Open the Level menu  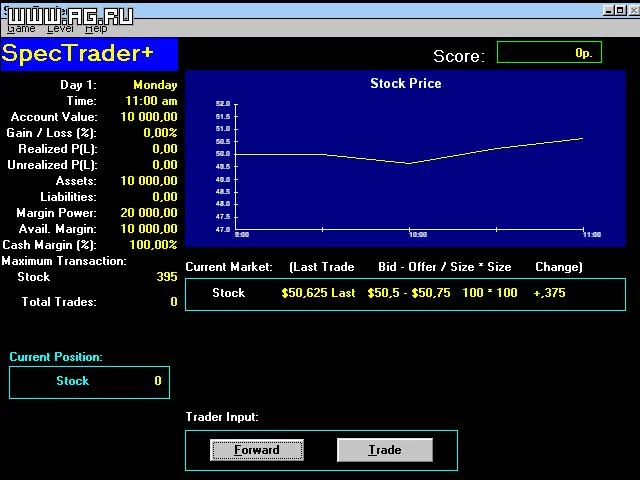[60, 29]
